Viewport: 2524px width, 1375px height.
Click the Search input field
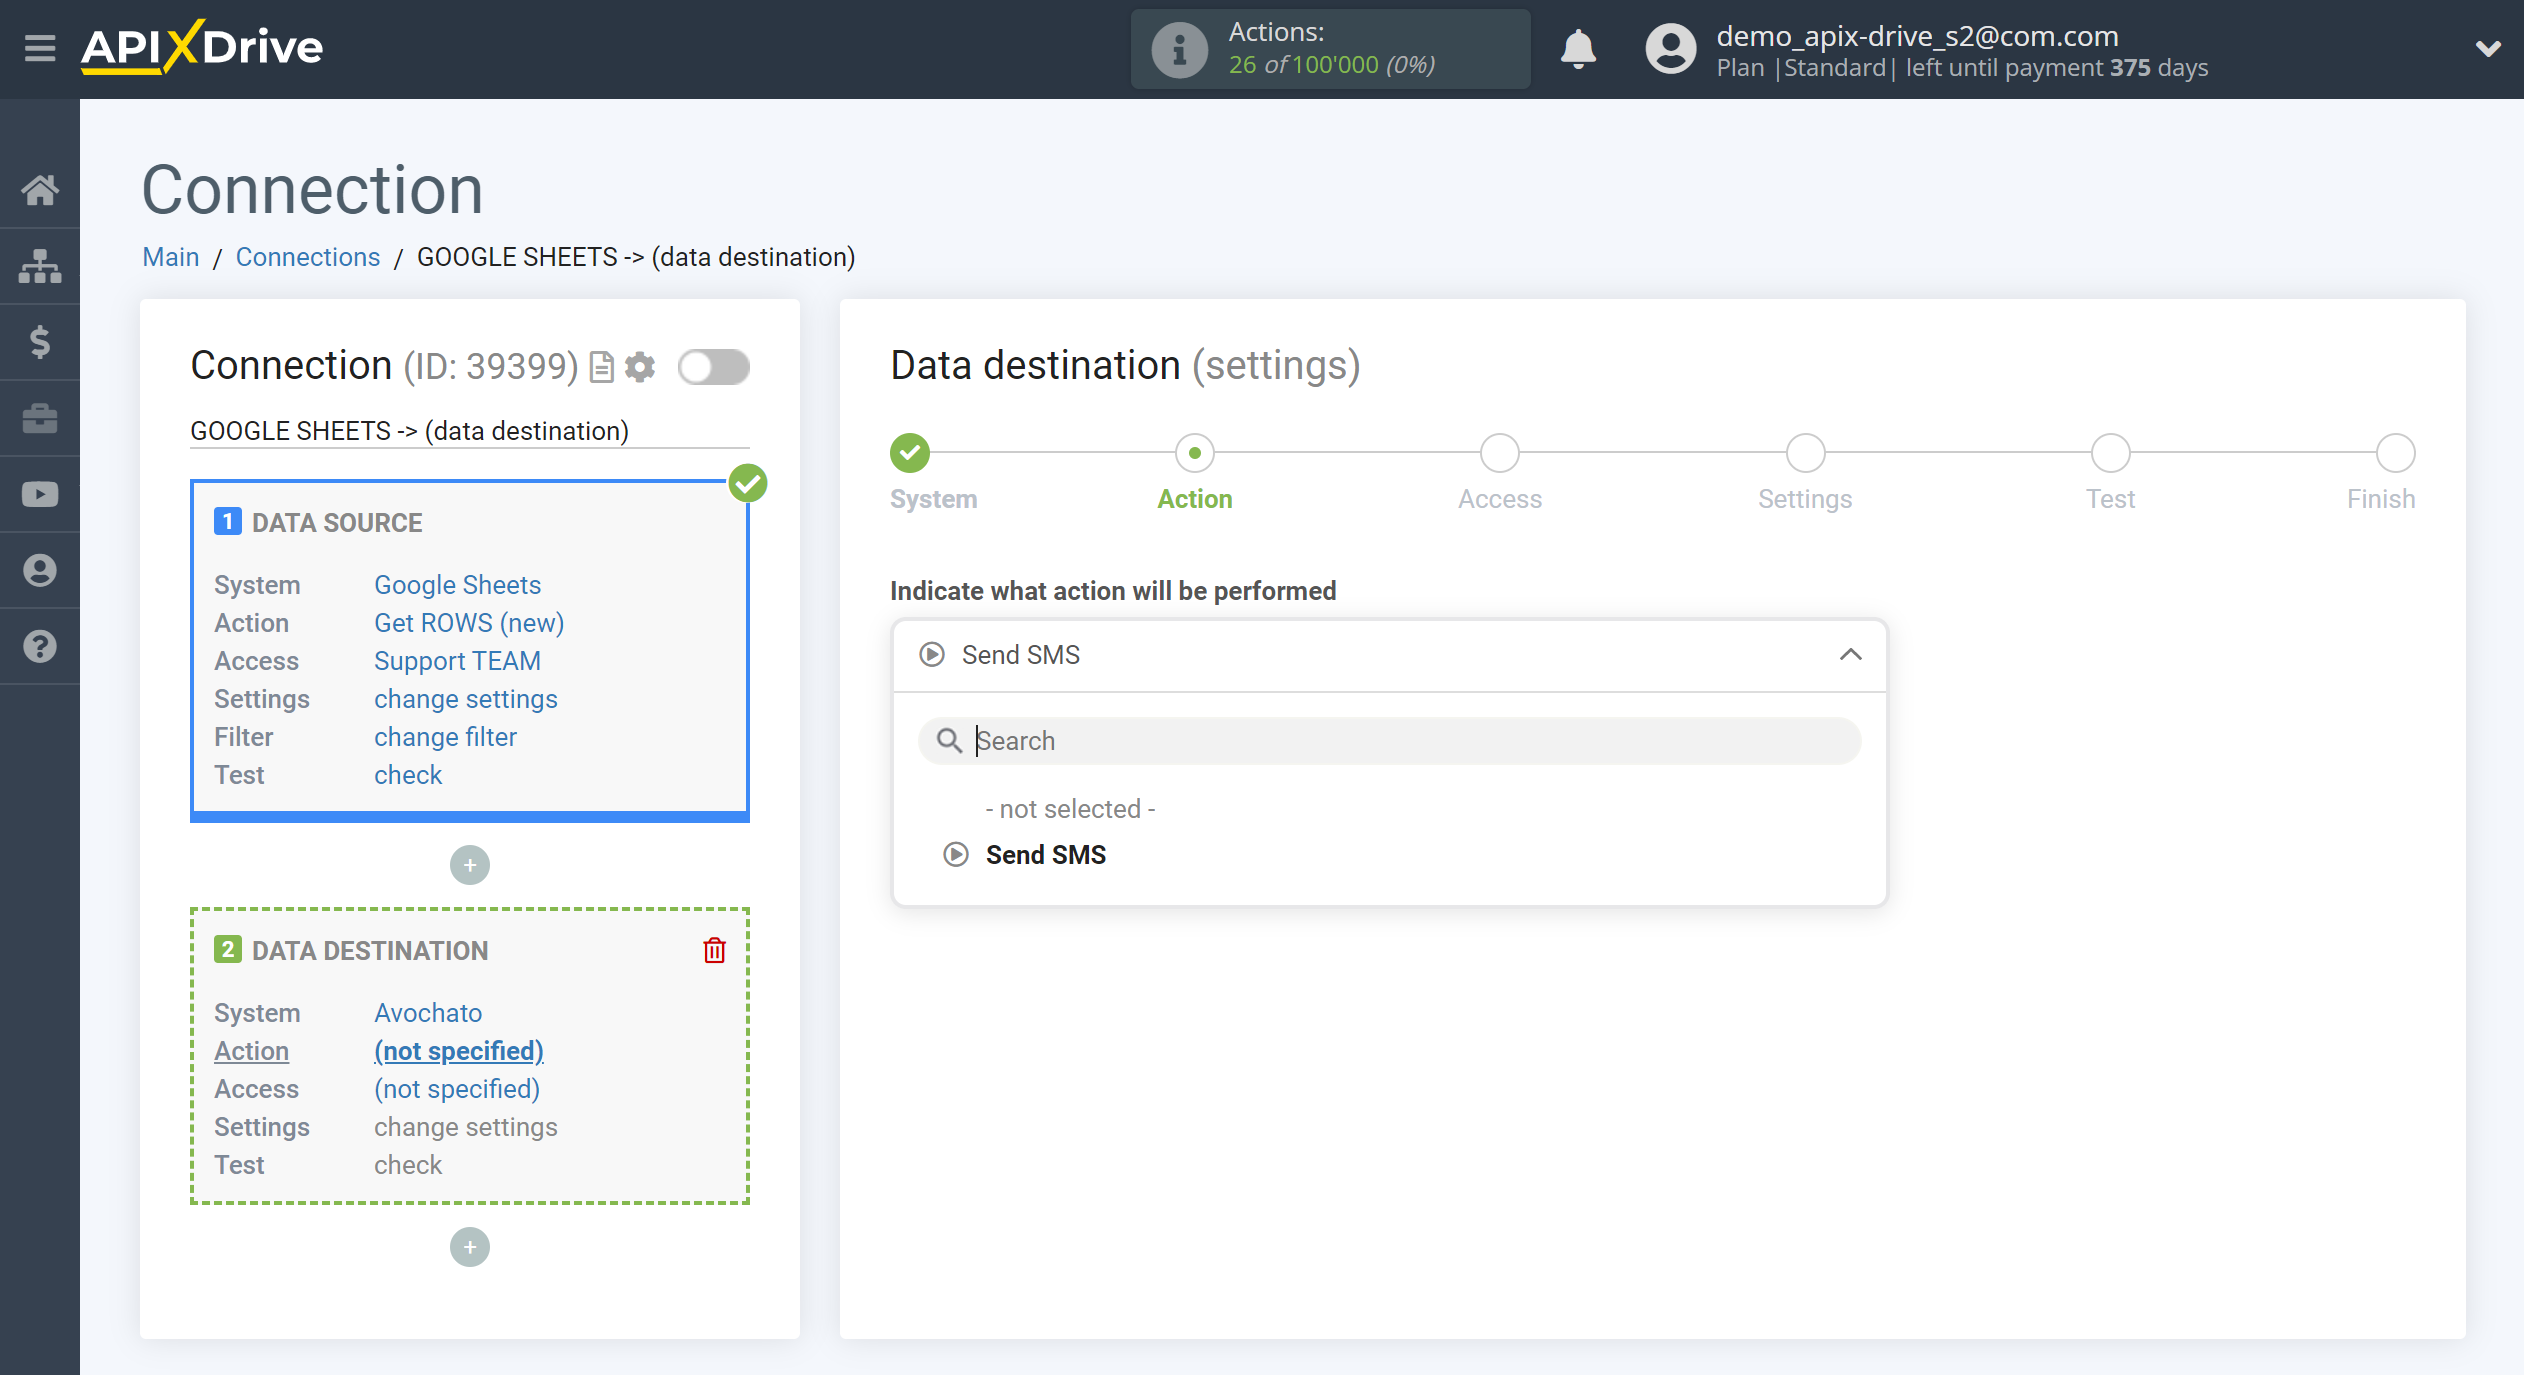click(x=1386, y=740)
